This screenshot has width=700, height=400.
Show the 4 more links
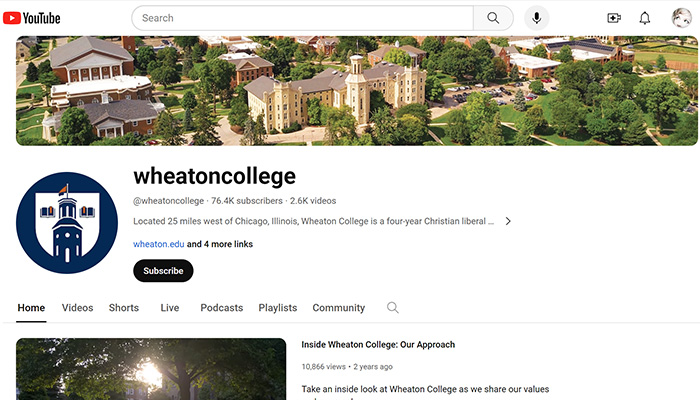tap(220, 244)
